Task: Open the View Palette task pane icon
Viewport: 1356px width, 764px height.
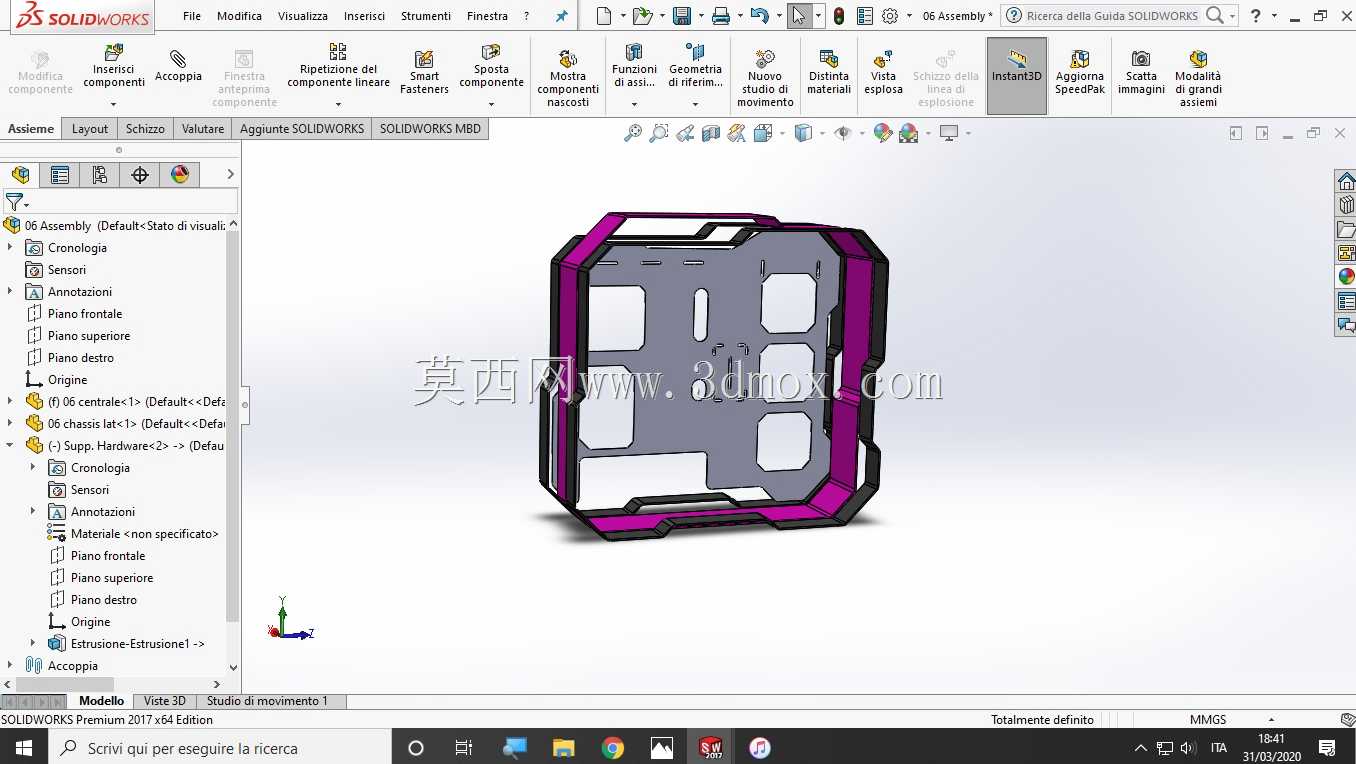Action: tap(1346, 253)
